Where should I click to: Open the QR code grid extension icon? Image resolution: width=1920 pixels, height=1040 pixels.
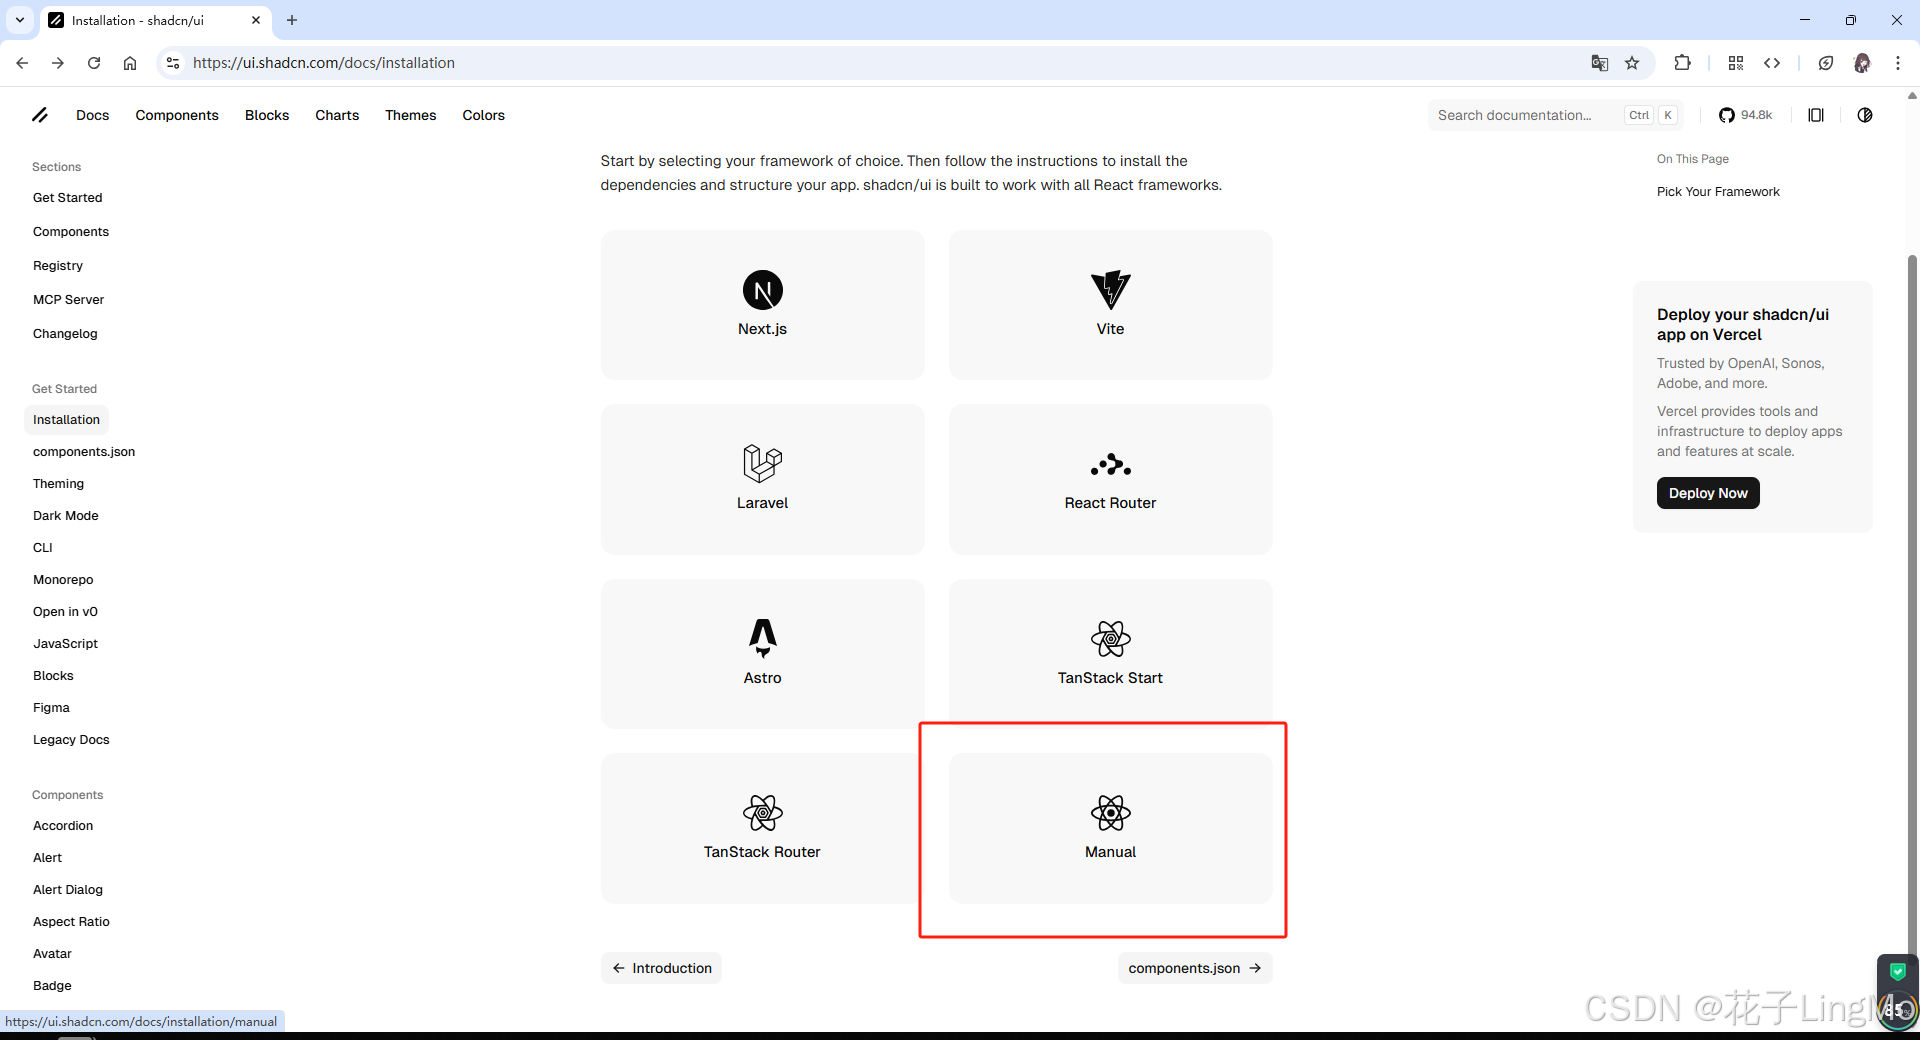(1736, 63)
